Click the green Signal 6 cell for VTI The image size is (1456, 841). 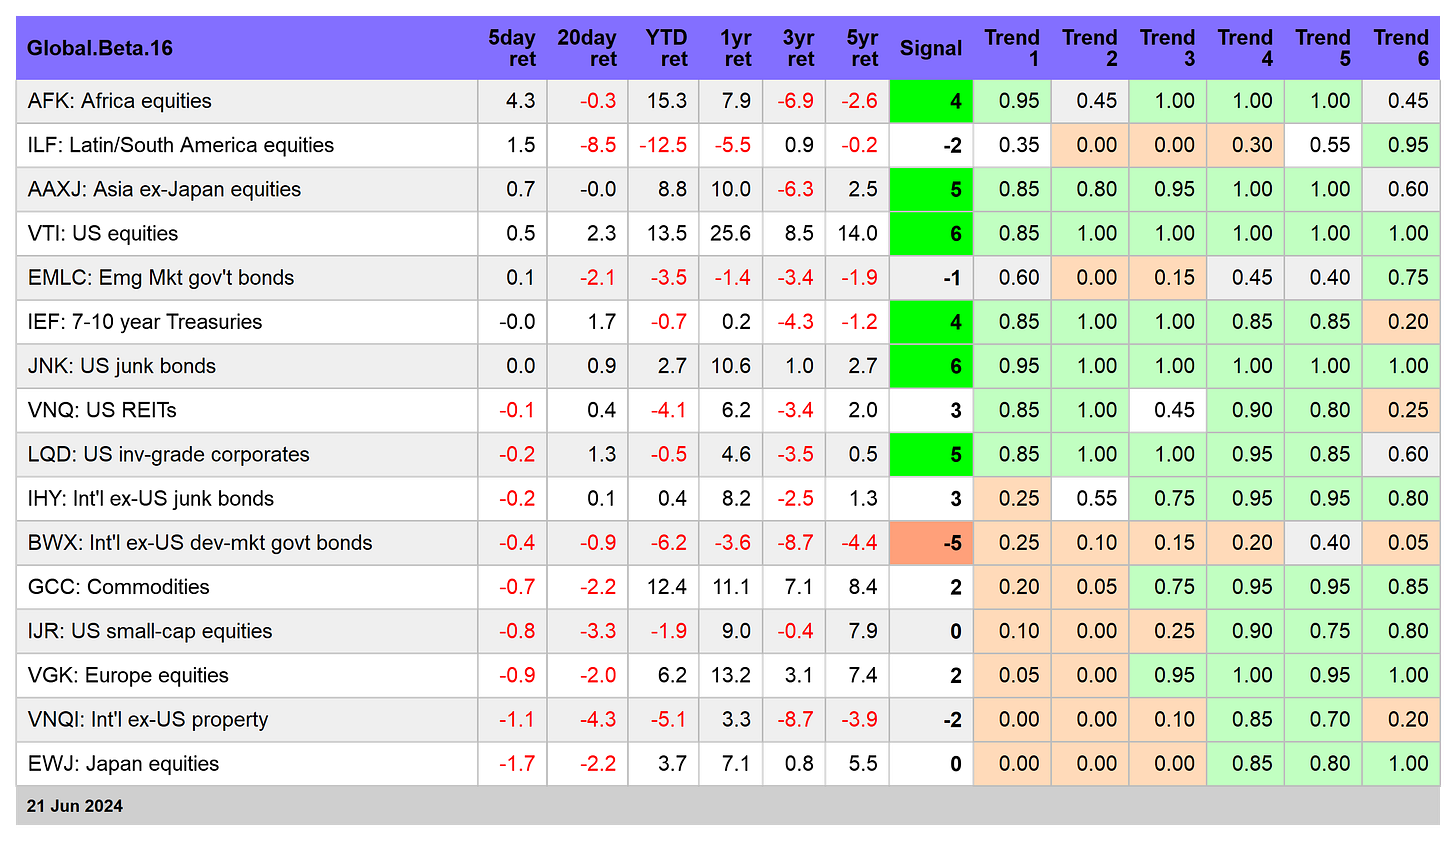[x=931, y=233]
